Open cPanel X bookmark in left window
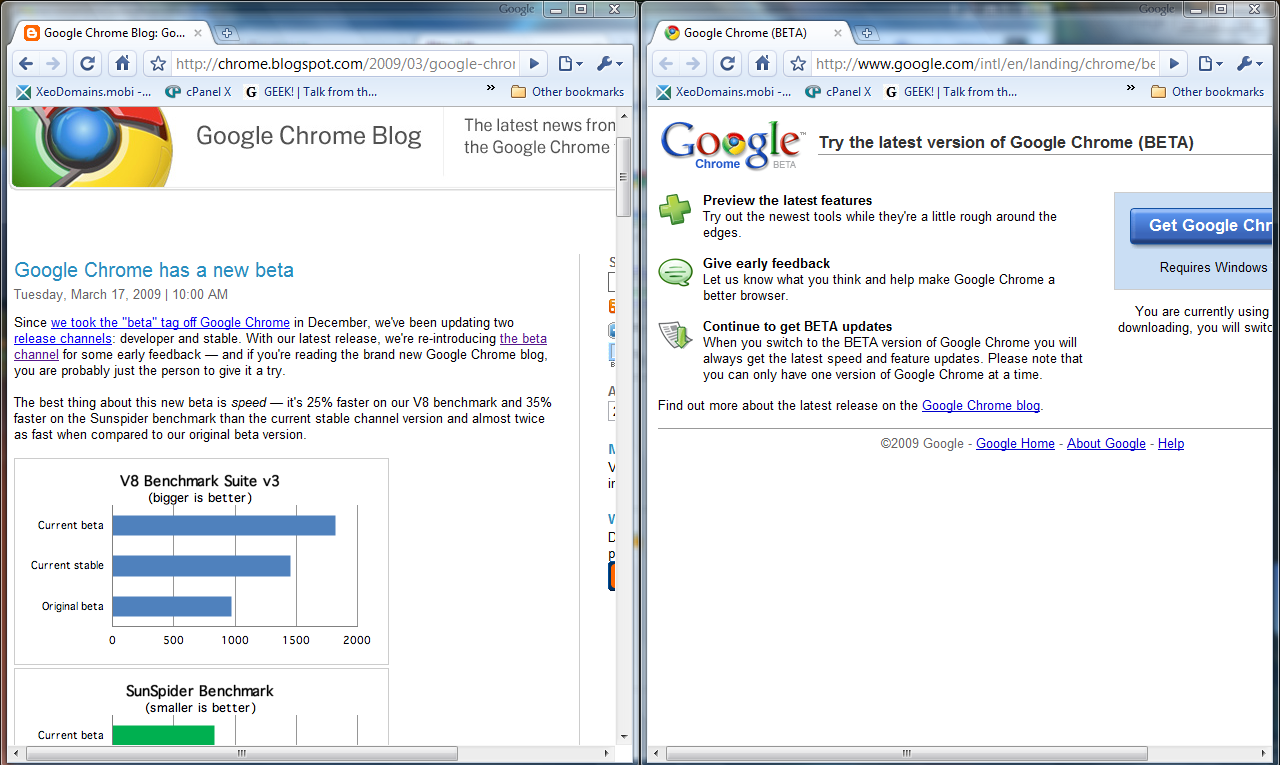Screen dimensions: 1280x765 pyautogui.click(x=198, y=92)
